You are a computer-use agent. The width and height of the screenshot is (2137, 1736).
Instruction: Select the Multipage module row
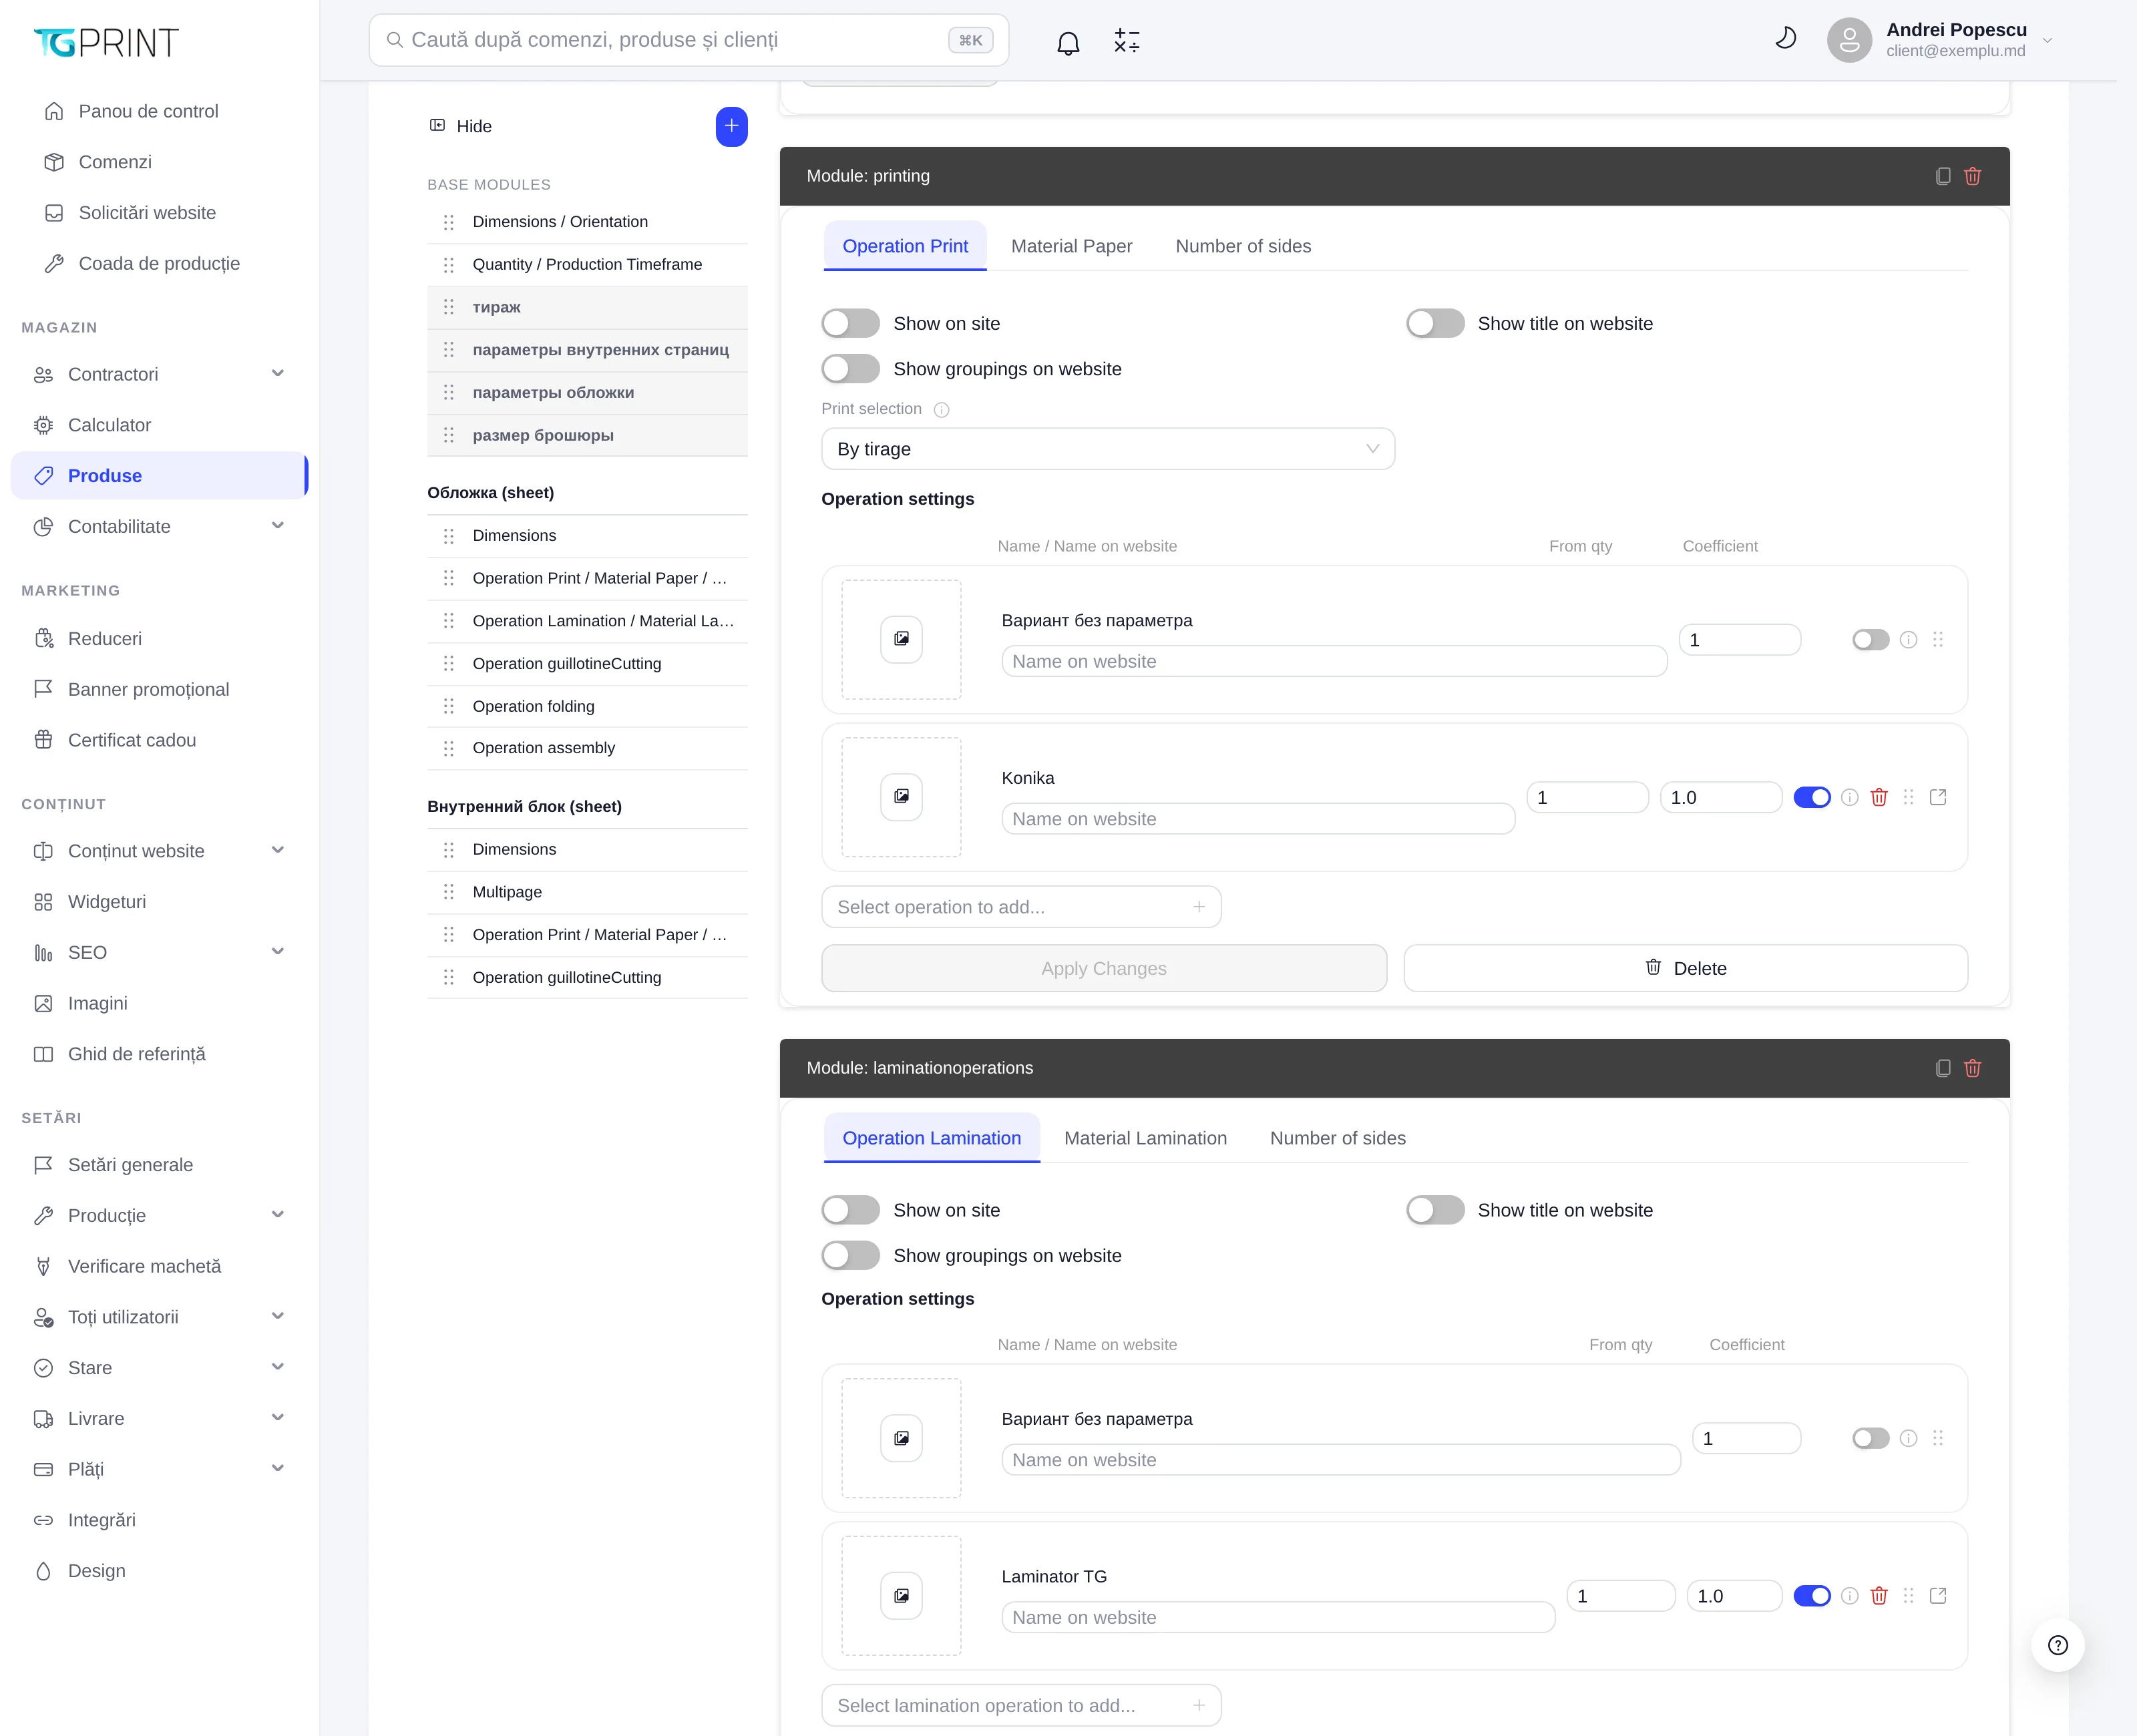pyautogui.click(x=587, y=892)
